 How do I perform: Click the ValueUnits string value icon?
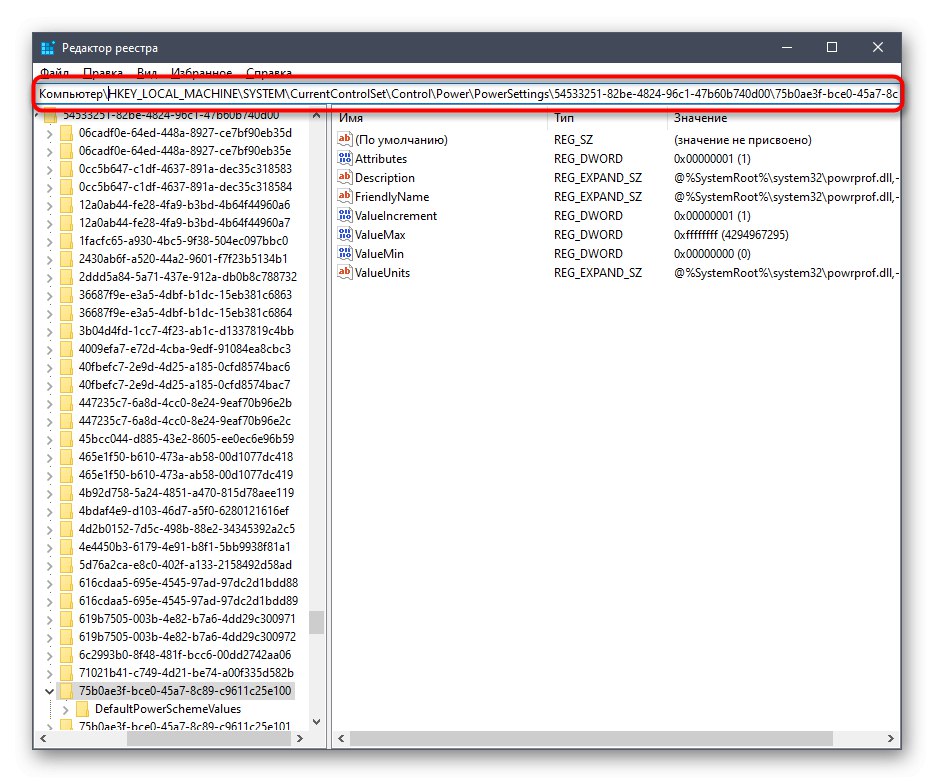pyautogui.click(x=345, y=273)
